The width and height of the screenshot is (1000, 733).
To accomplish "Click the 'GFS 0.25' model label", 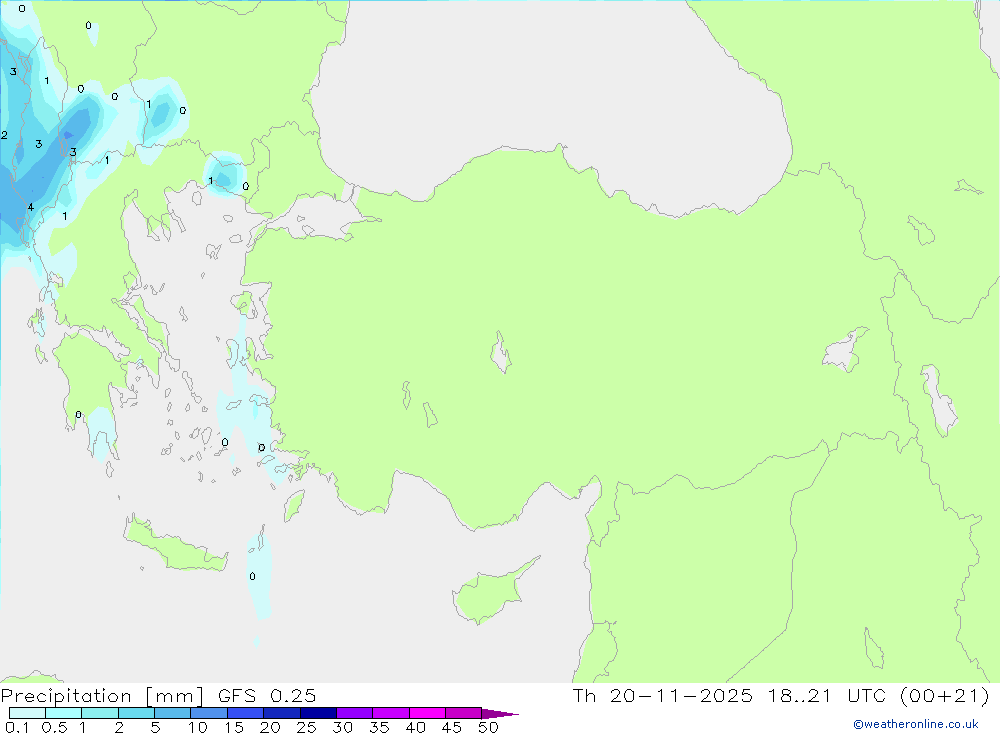I will (x=267, y=696).
